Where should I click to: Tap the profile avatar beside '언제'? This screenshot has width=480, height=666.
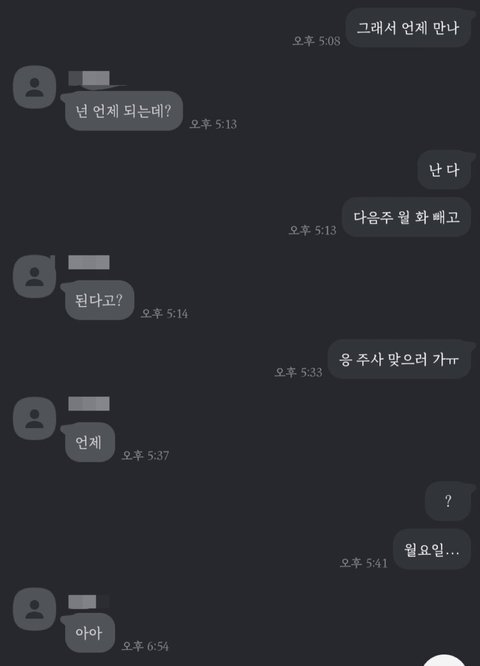(34, 418)
